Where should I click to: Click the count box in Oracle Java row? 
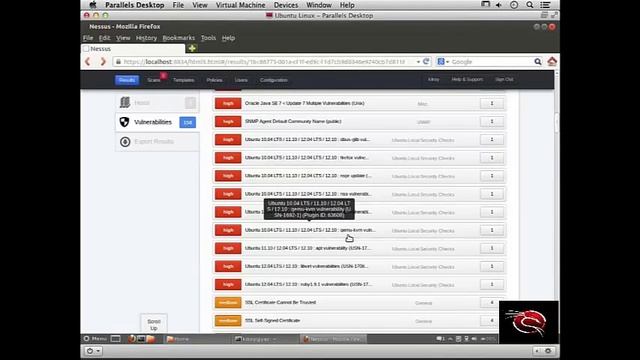[x=491, y=103]
